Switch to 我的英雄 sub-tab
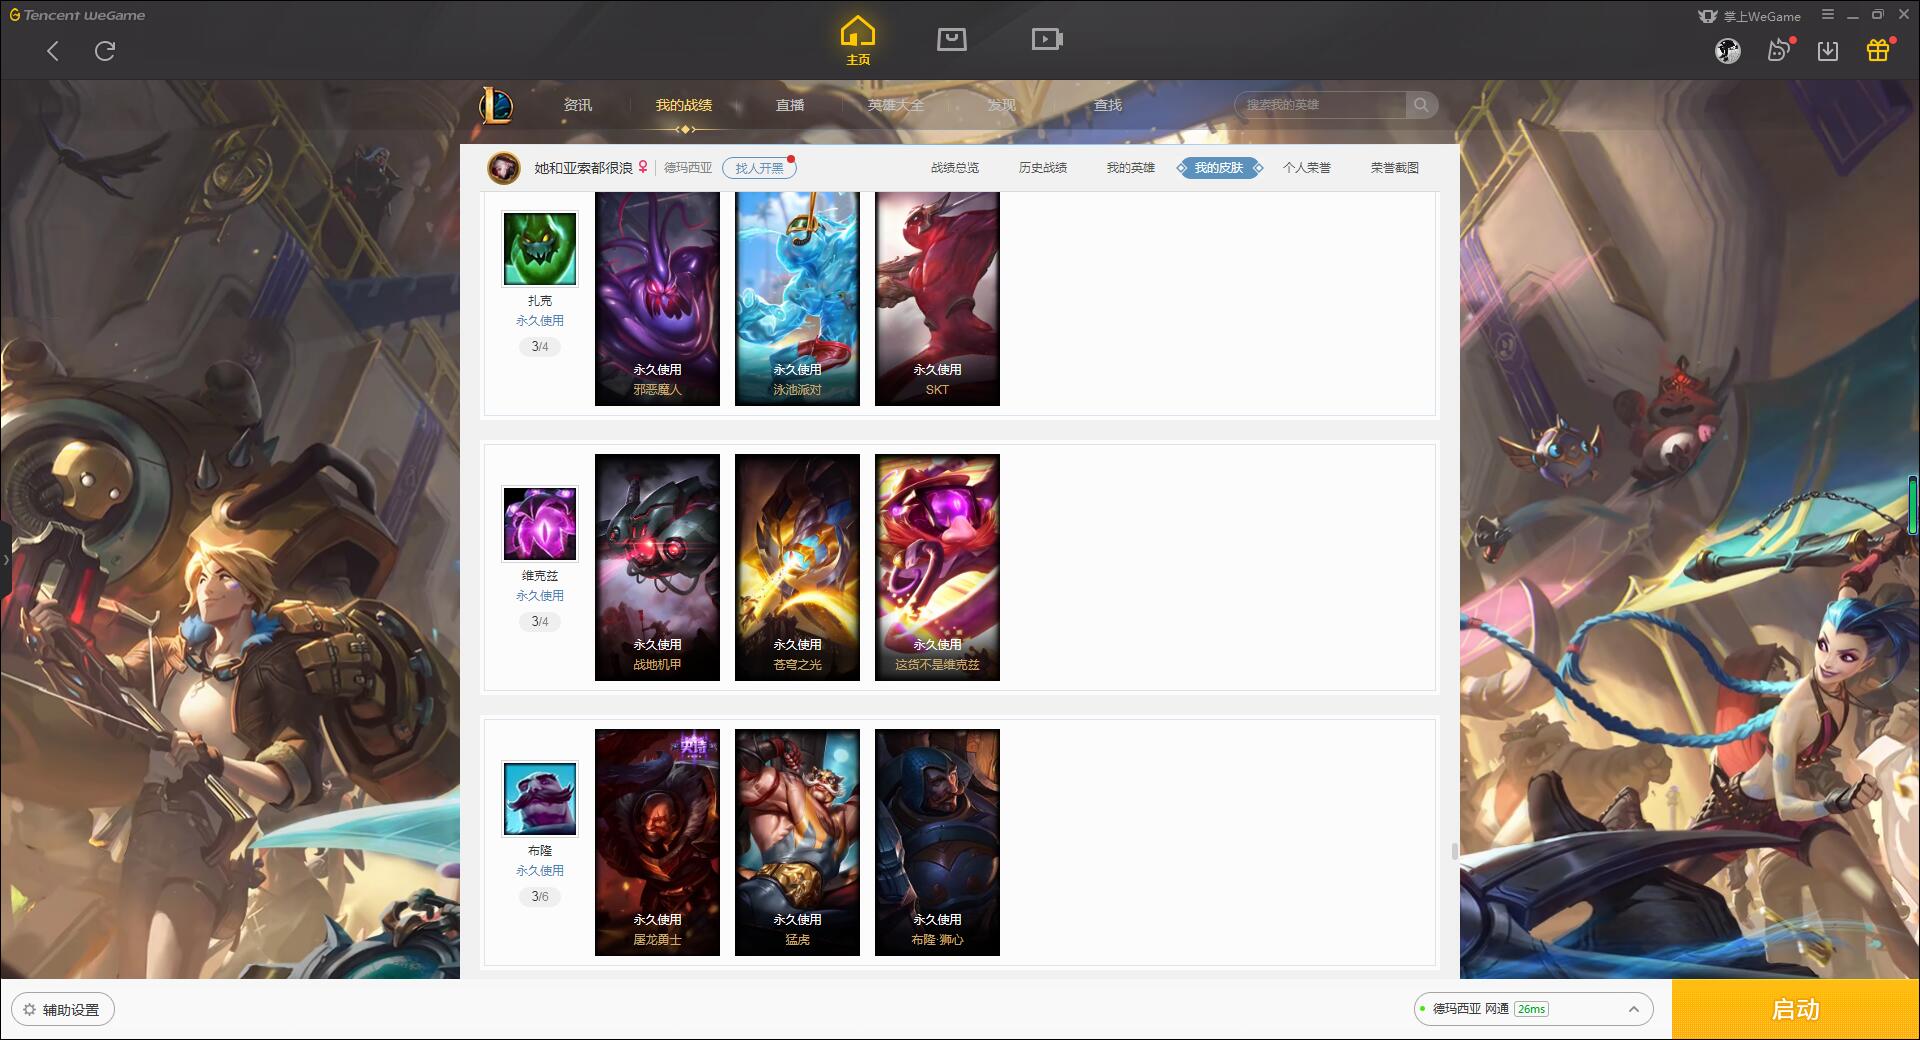Screen dimensions: 1920x1040 click(x=1131, y=168)
